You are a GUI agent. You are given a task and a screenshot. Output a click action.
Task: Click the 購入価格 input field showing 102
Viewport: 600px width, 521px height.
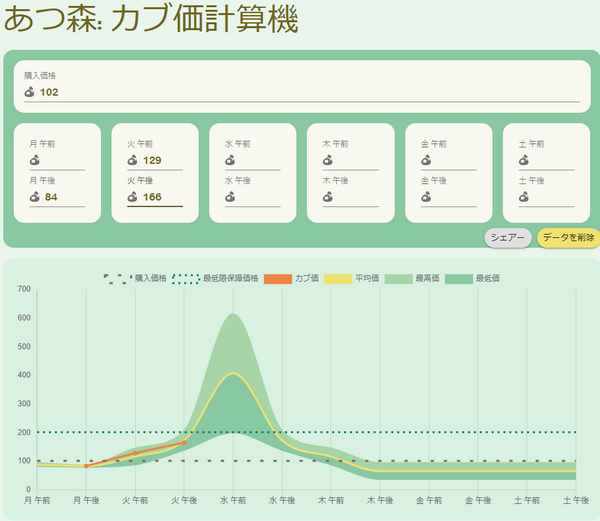302,92
